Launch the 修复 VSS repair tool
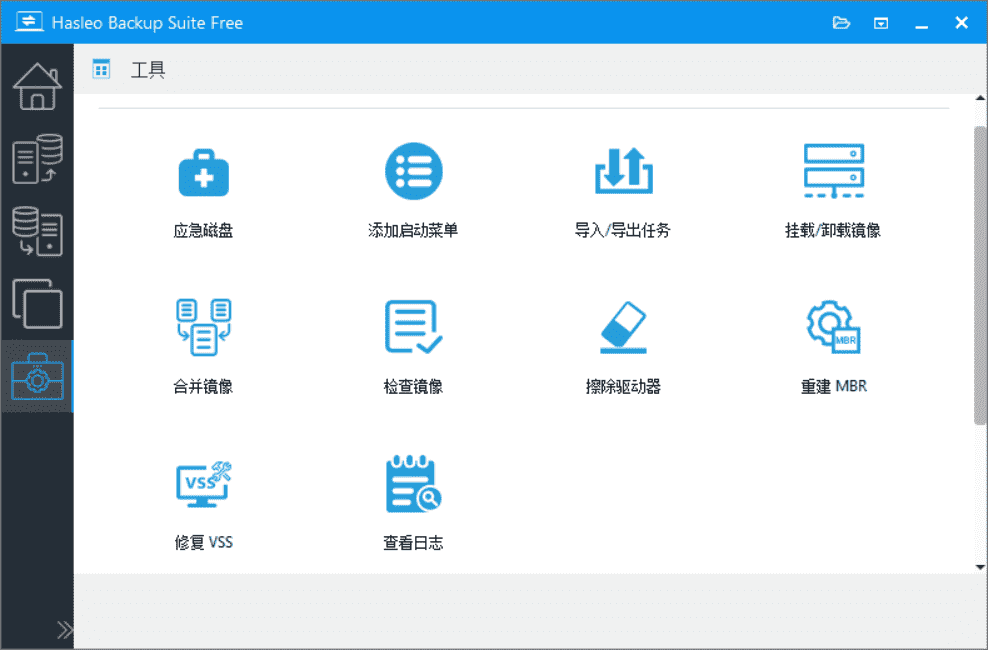Image resolution: width=988 pixels, height=650 pixels. click(x=203, y=484)
